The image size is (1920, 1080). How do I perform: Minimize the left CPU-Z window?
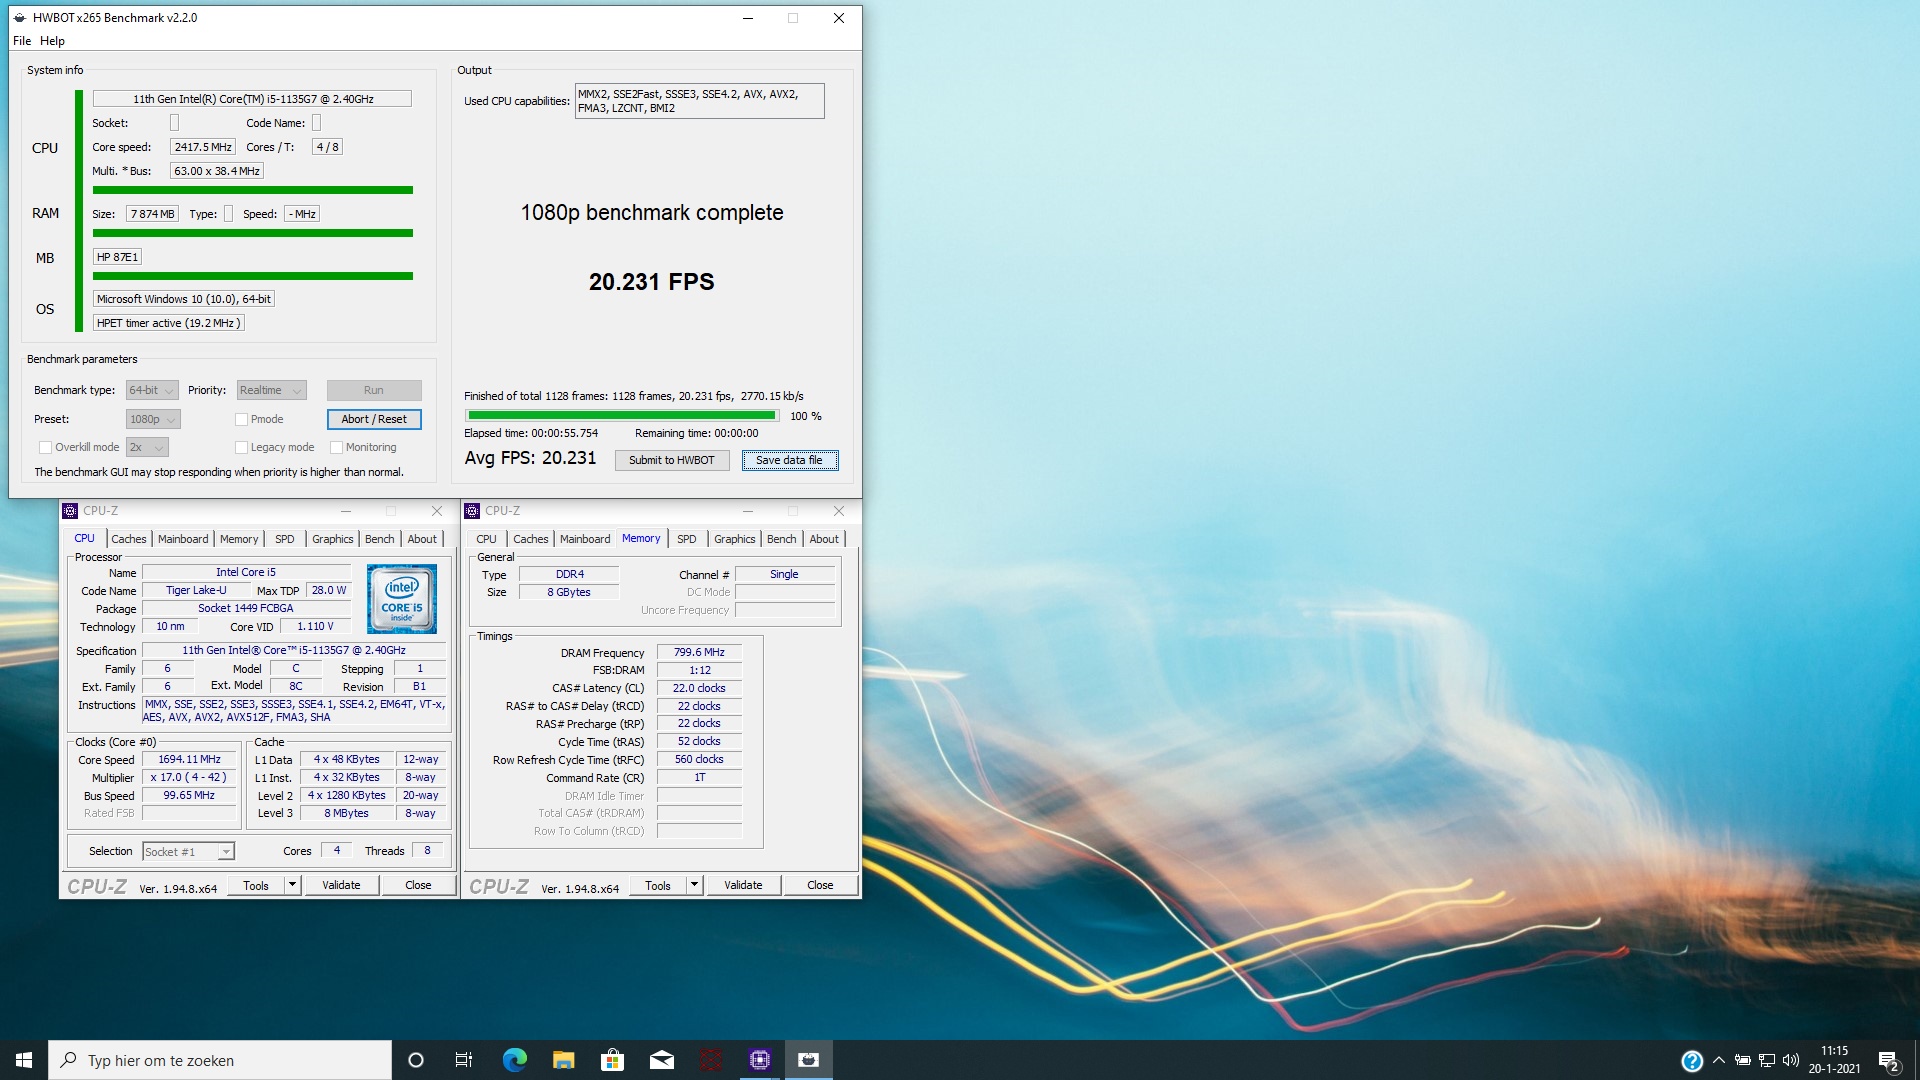tap(346, 511)
